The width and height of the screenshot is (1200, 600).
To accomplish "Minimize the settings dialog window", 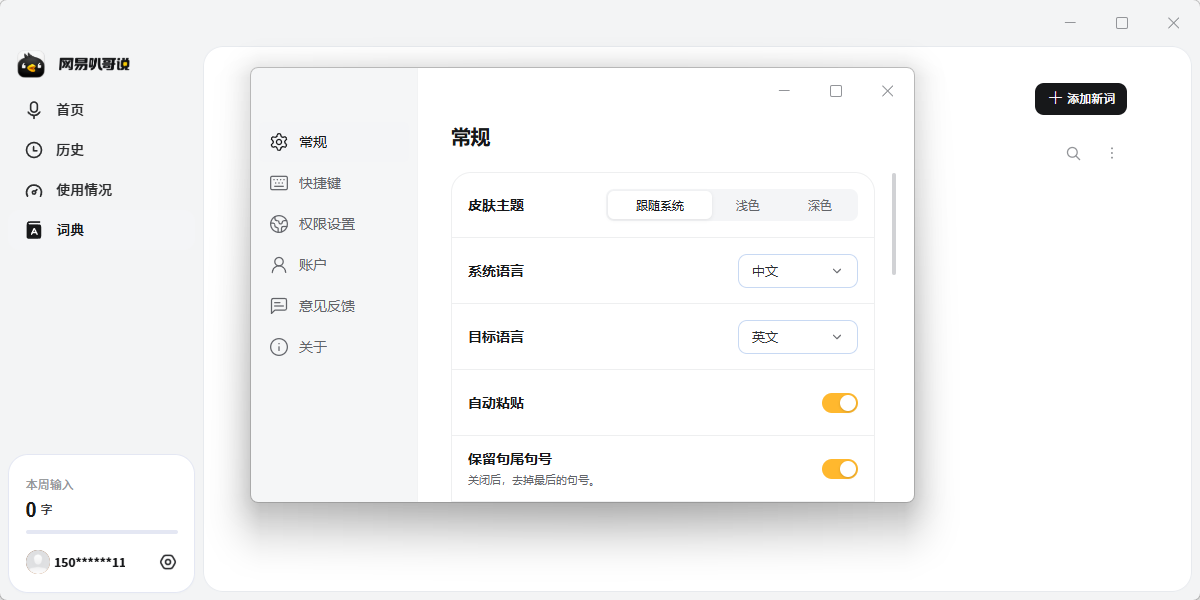I will 785,91.
